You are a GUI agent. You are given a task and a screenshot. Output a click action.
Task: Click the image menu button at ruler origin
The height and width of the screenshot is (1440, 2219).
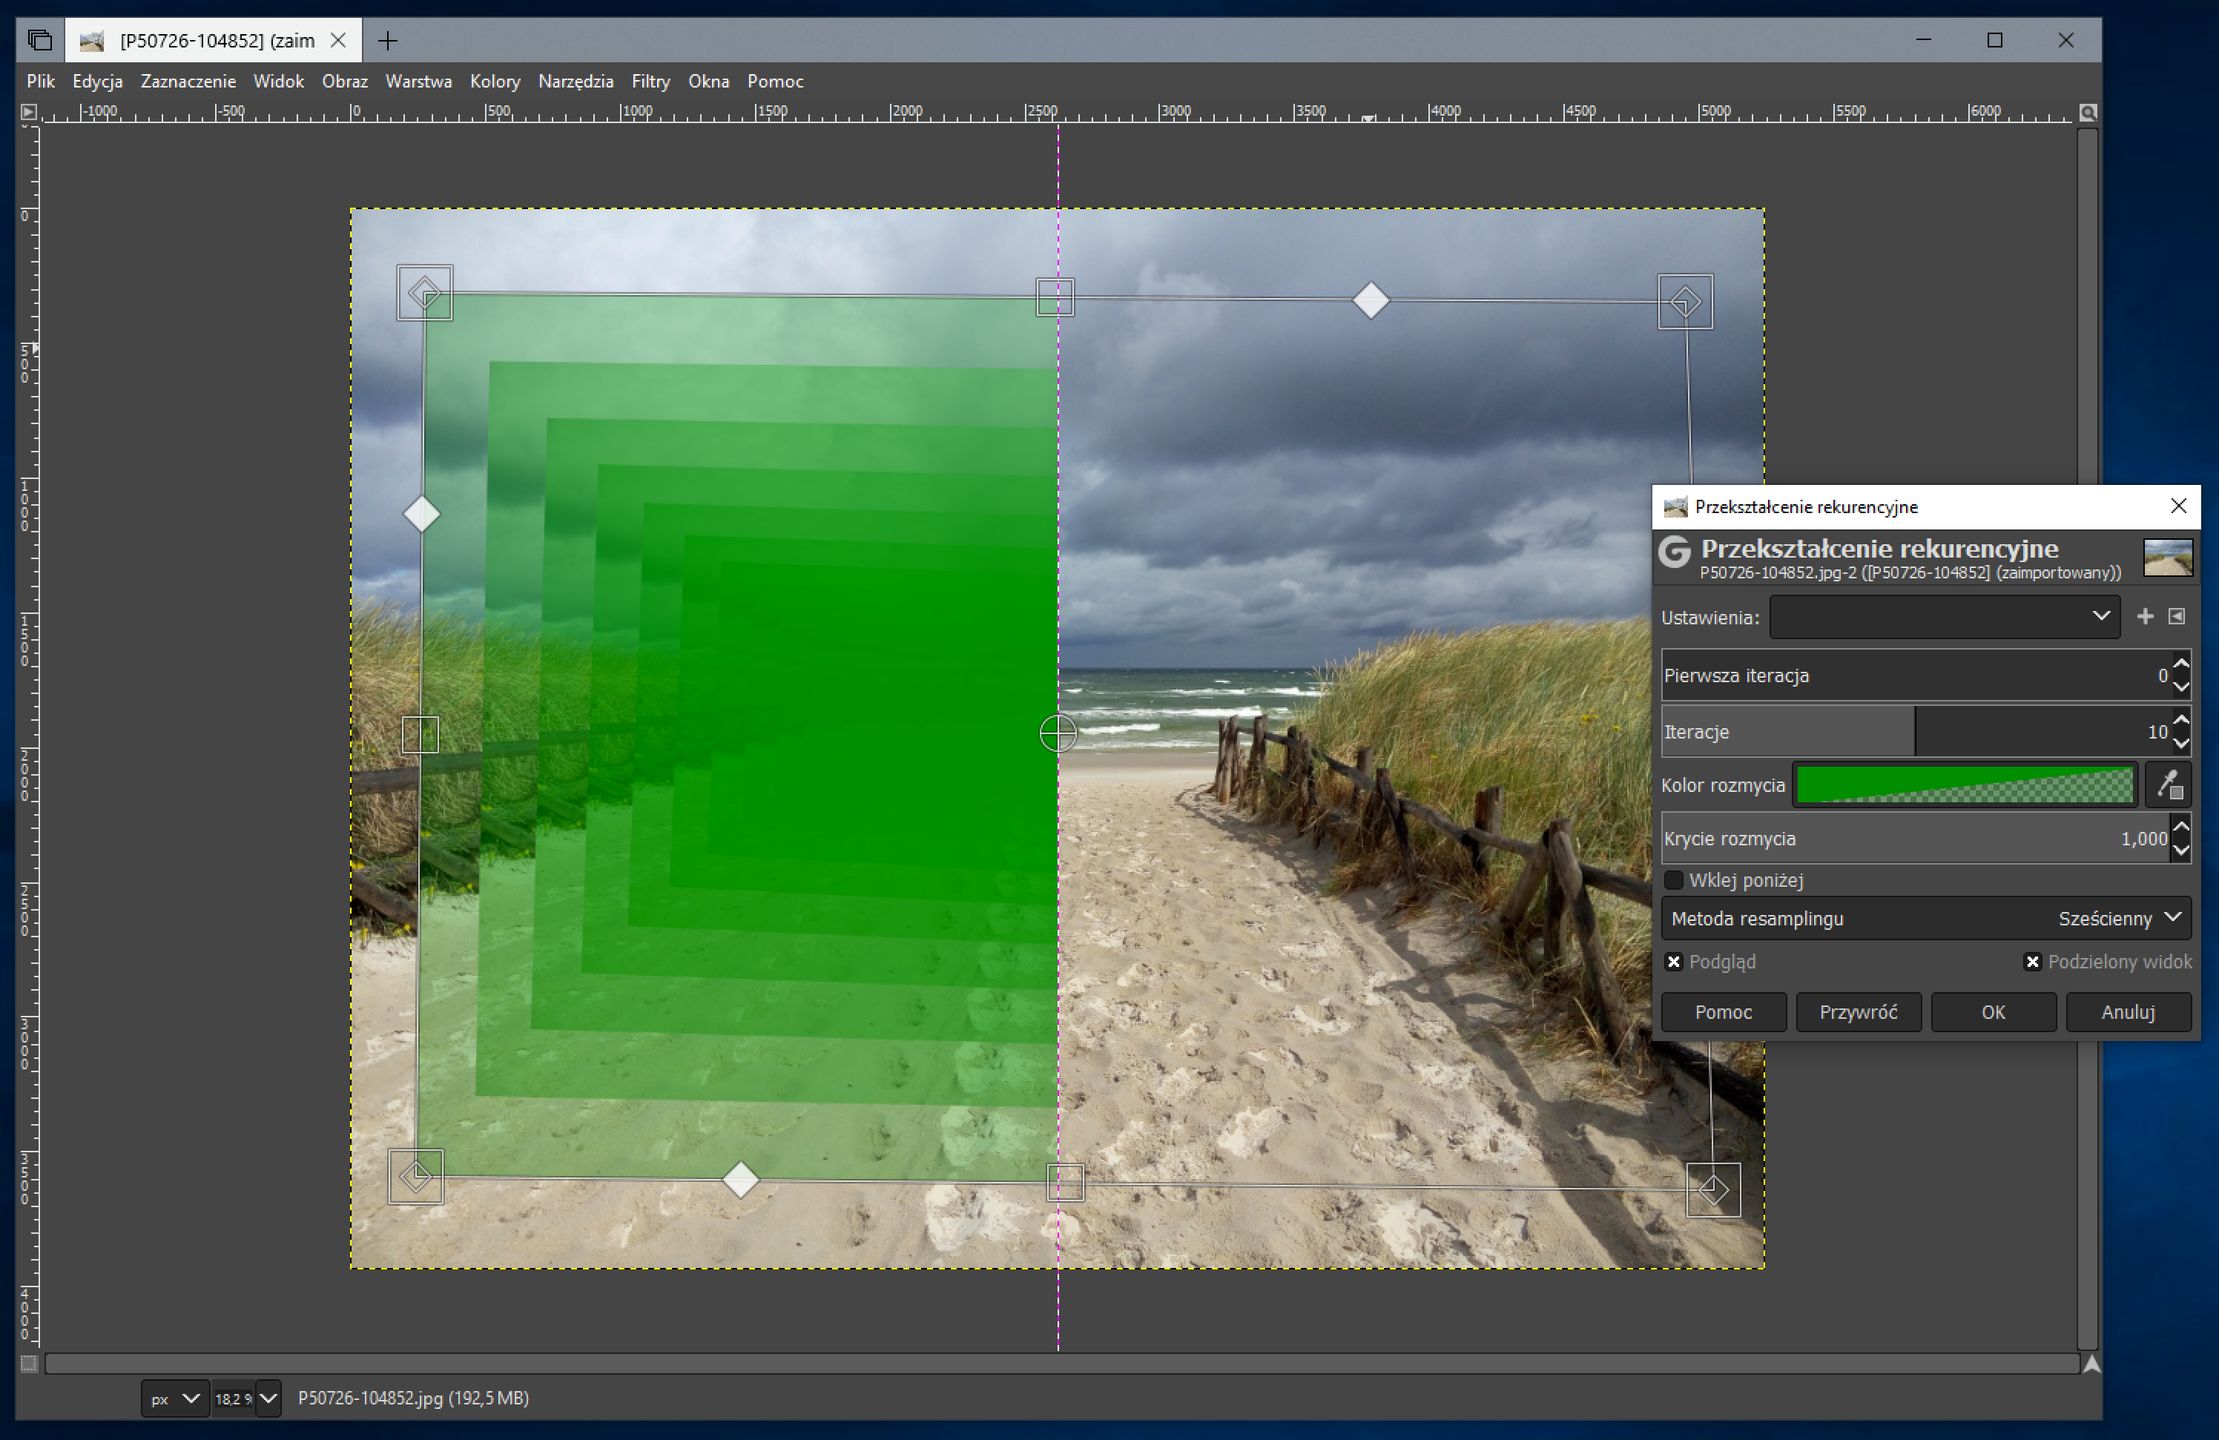(x=29, y=112)
